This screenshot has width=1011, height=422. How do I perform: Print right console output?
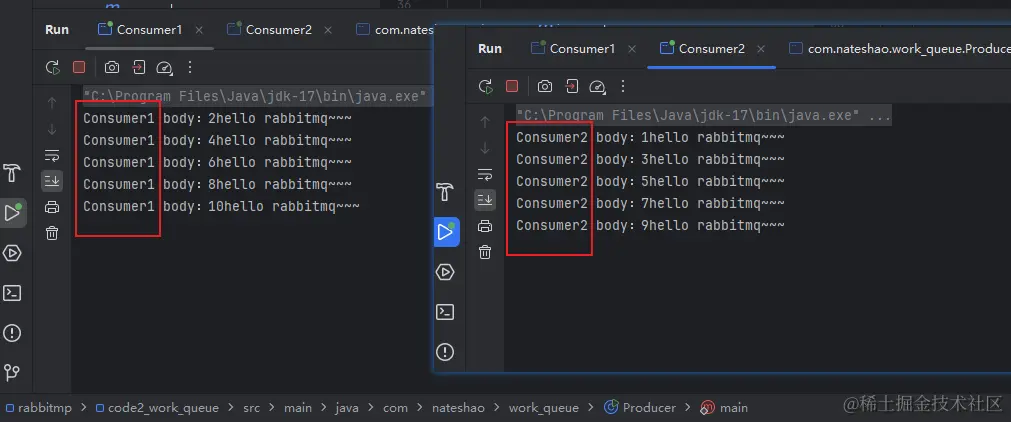coord(485,226)
